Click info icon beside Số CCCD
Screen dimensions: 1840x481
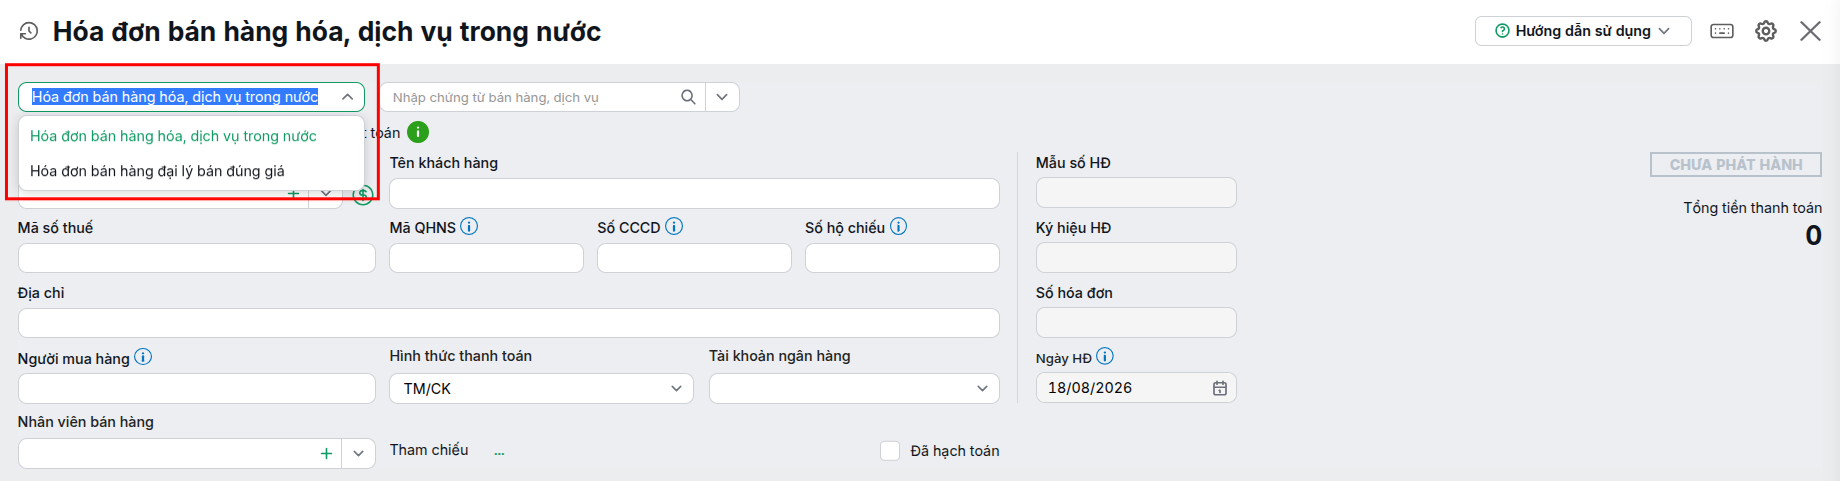[674, 227]
